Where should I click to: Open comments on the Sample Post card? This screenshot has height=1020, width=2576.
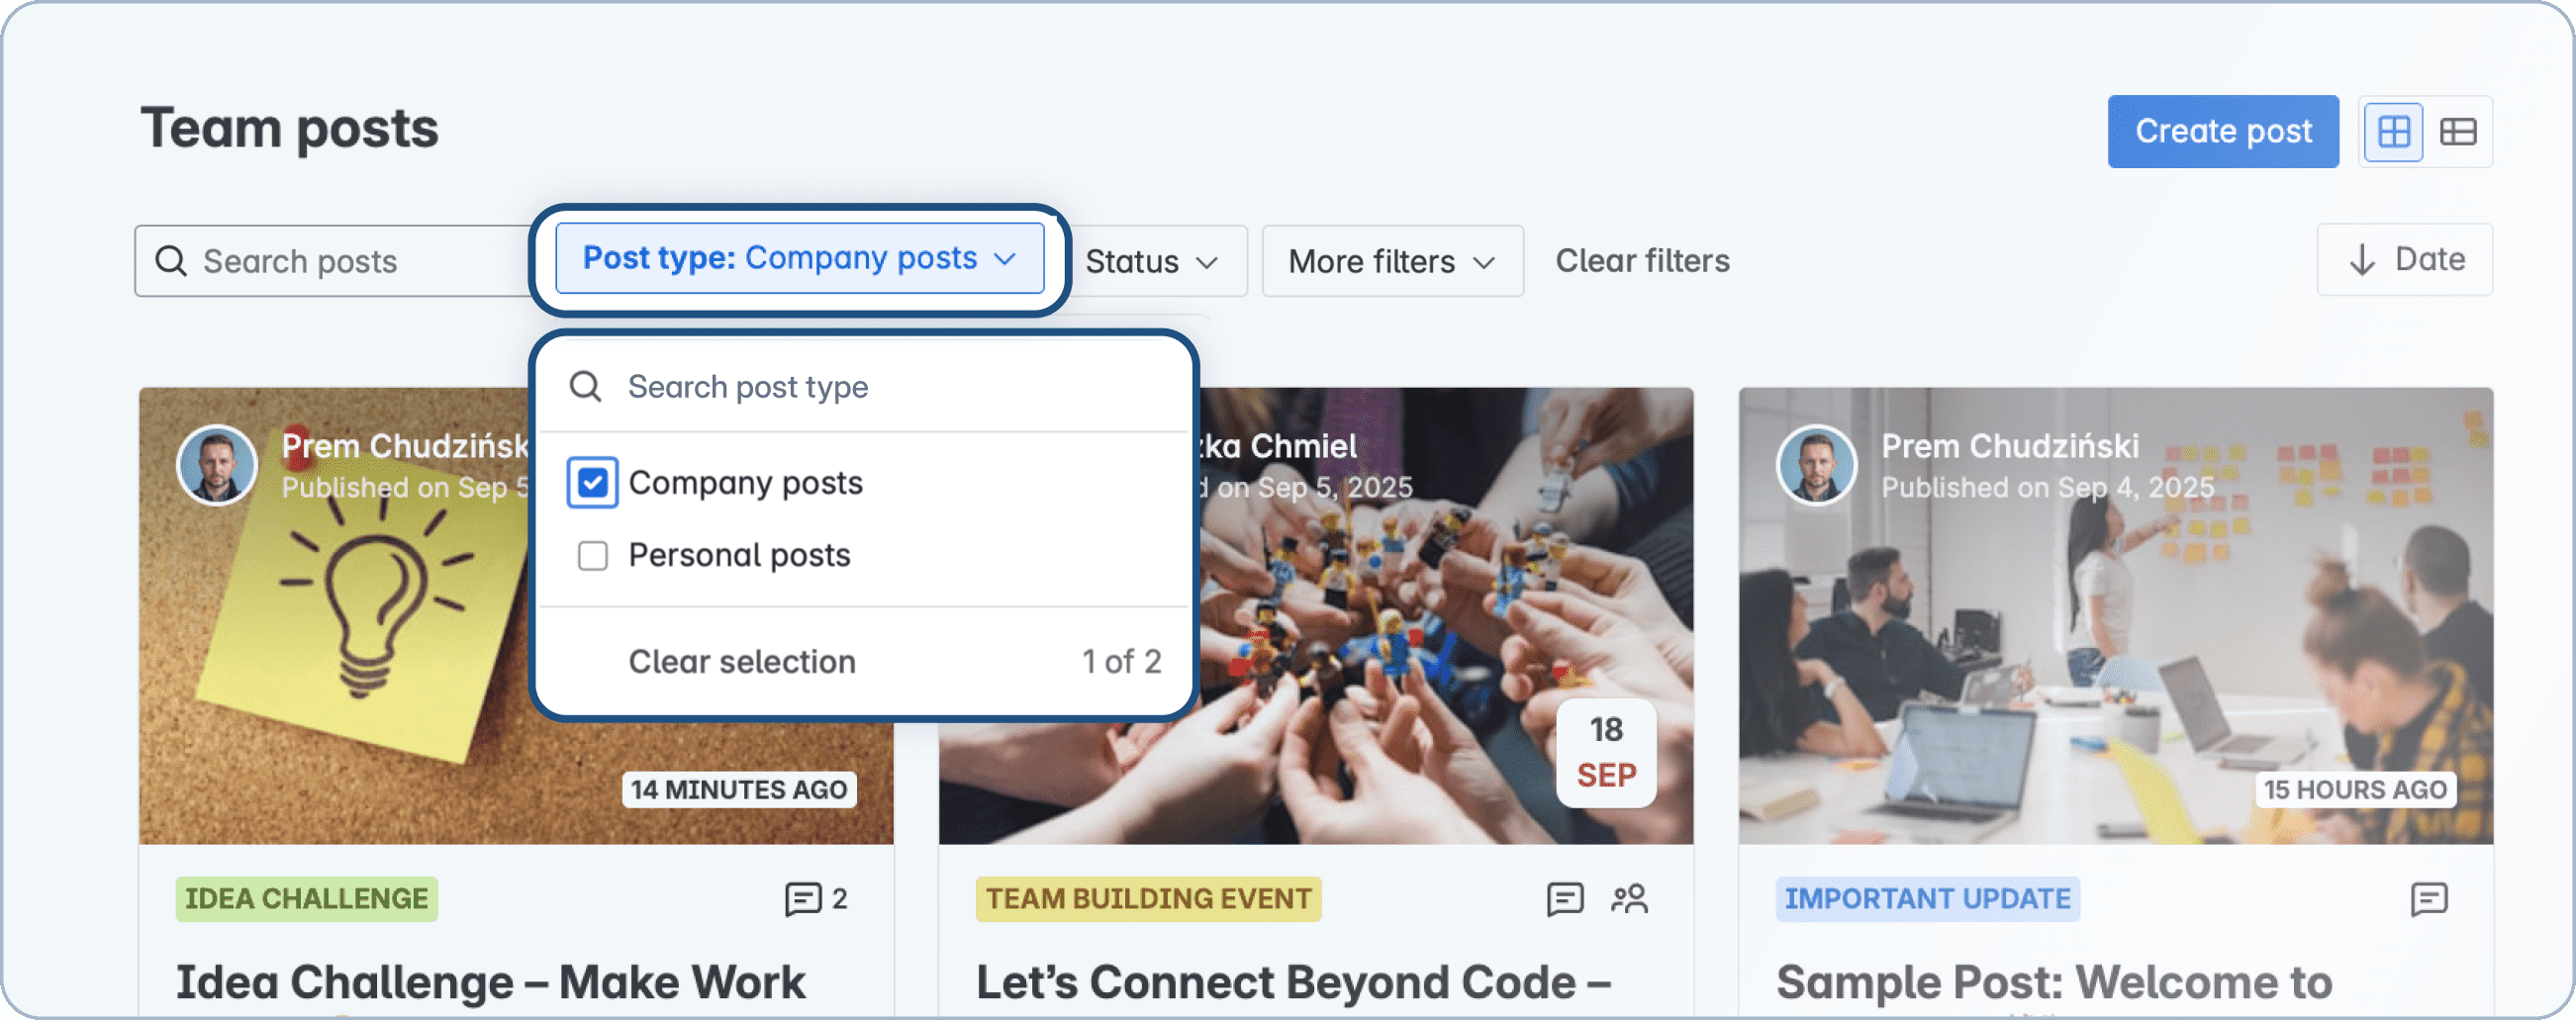click(2431, 899)
